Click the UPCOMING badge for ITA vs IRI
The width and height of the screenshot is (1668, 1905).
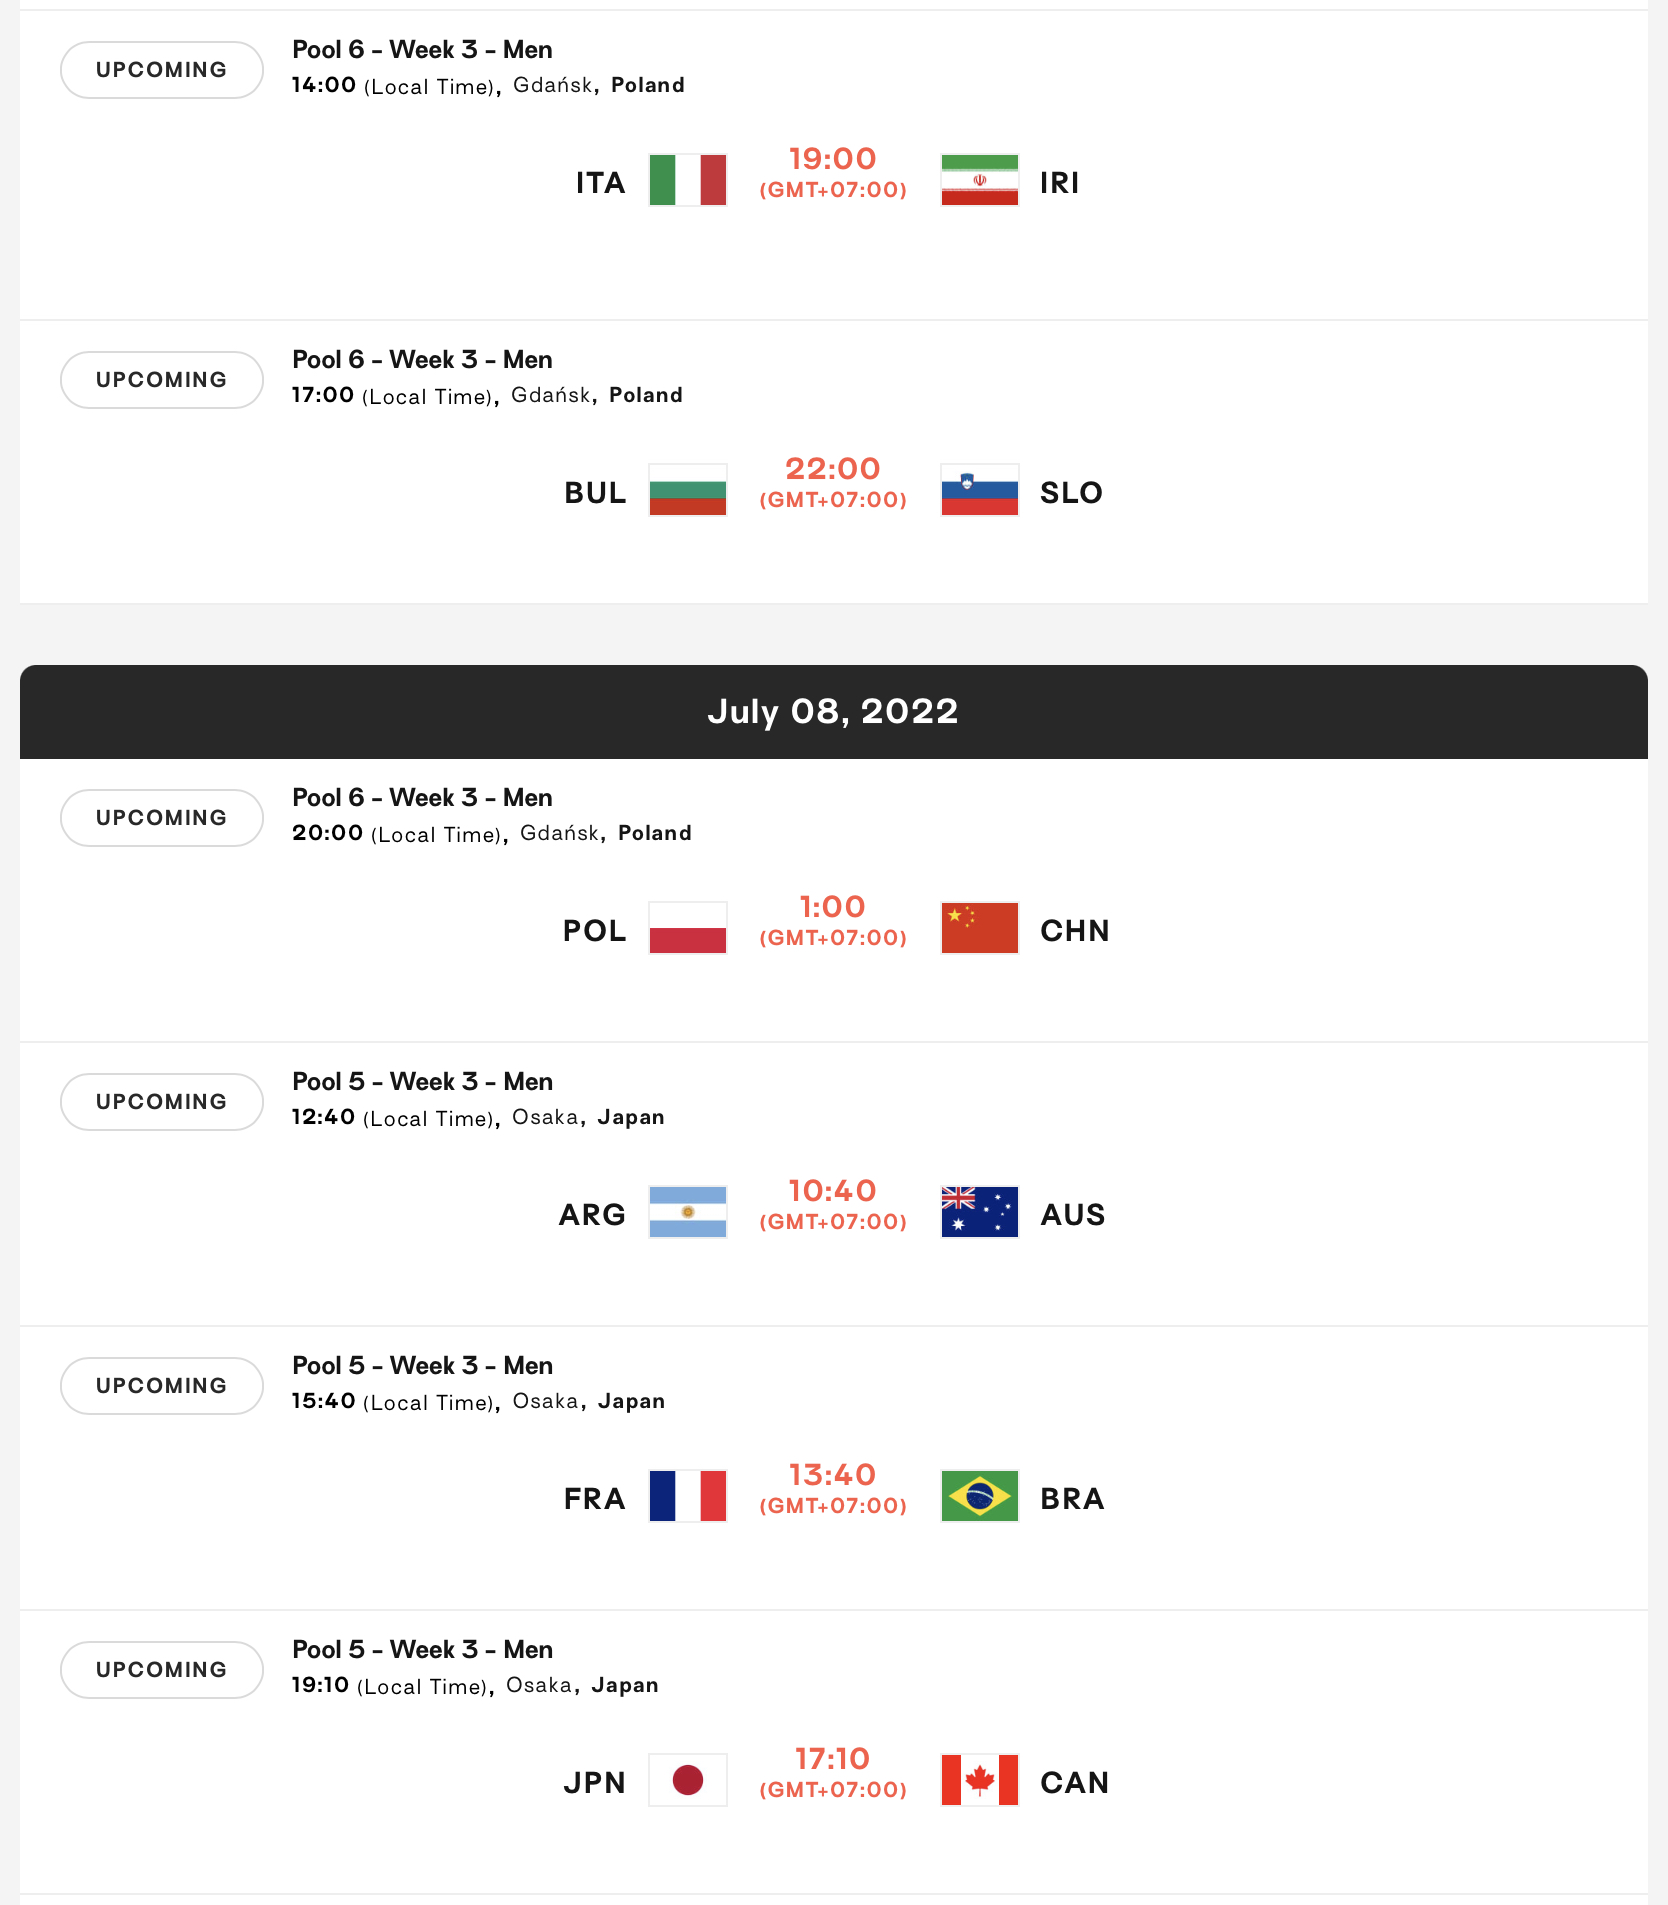162,70
